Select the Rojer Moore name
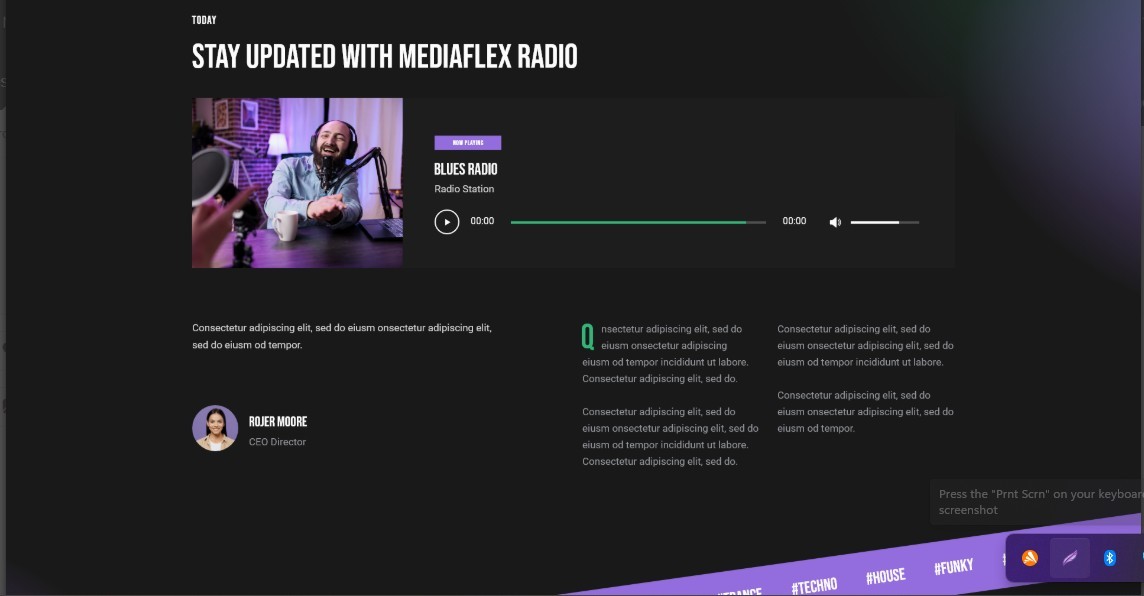This screenshot has width=1144, height=596. point(278,422)
